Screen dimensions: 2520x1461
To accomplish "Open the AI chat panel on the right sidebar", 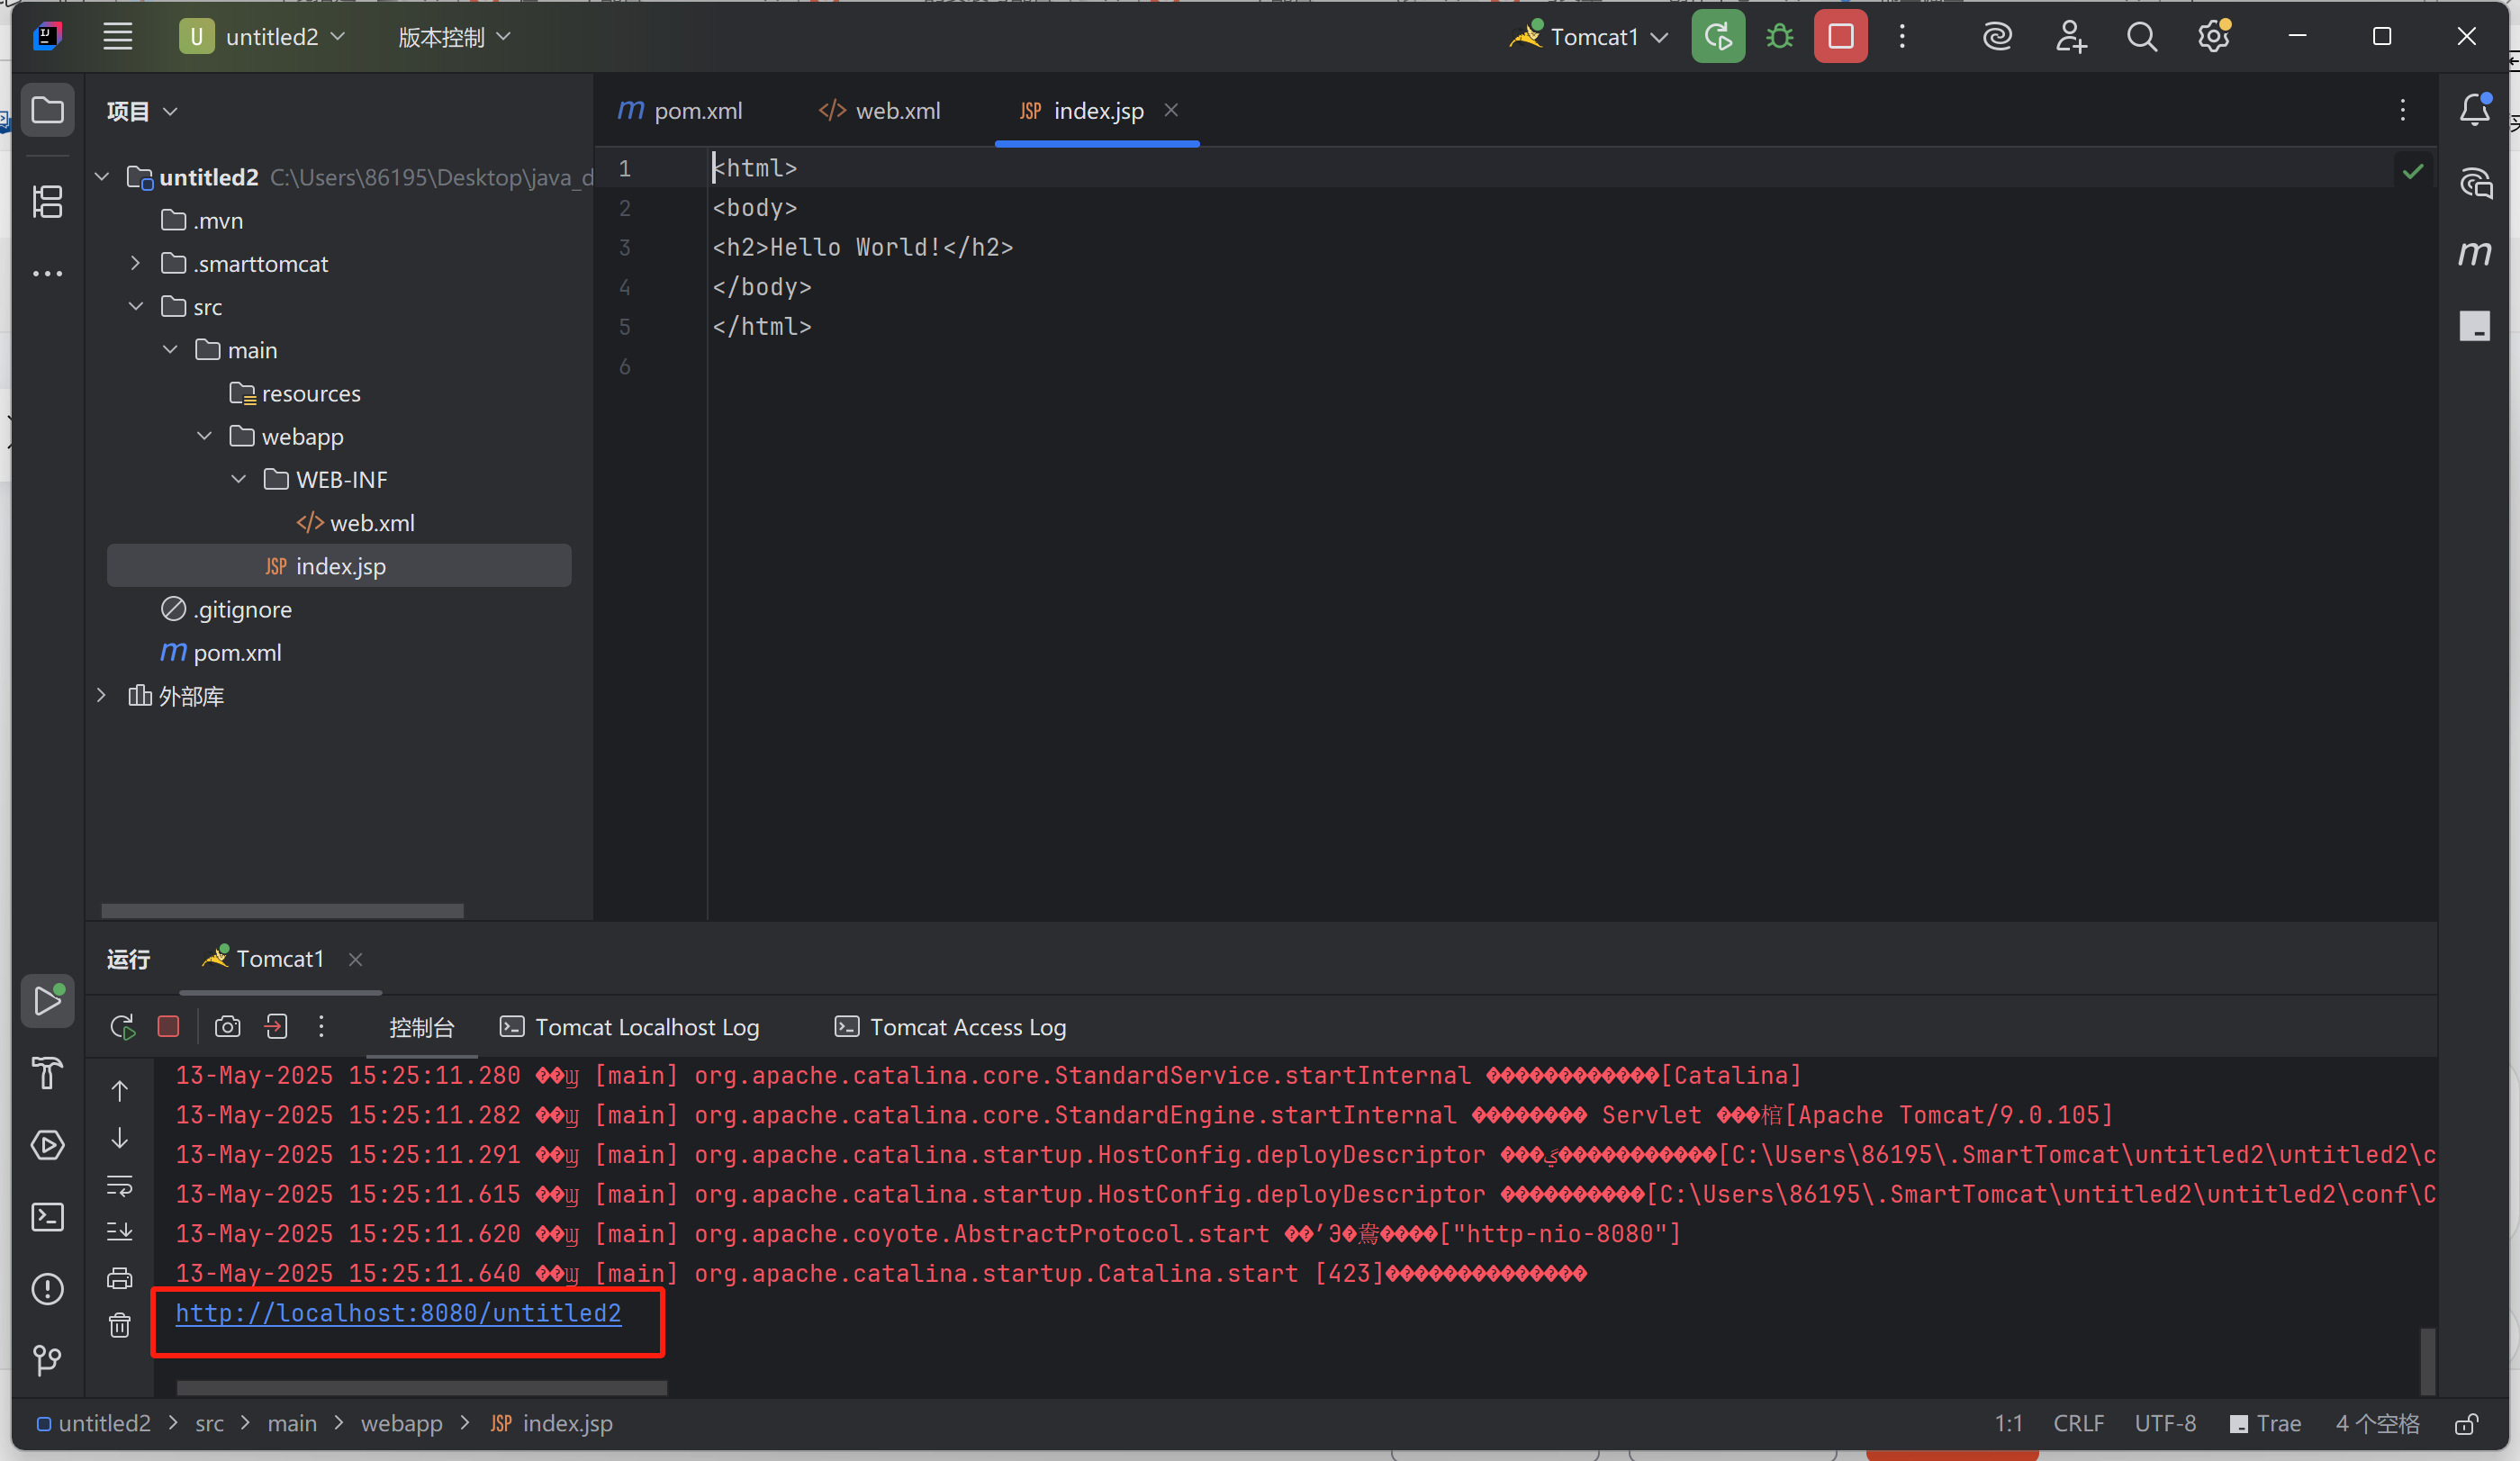I will coord(2476,183).
